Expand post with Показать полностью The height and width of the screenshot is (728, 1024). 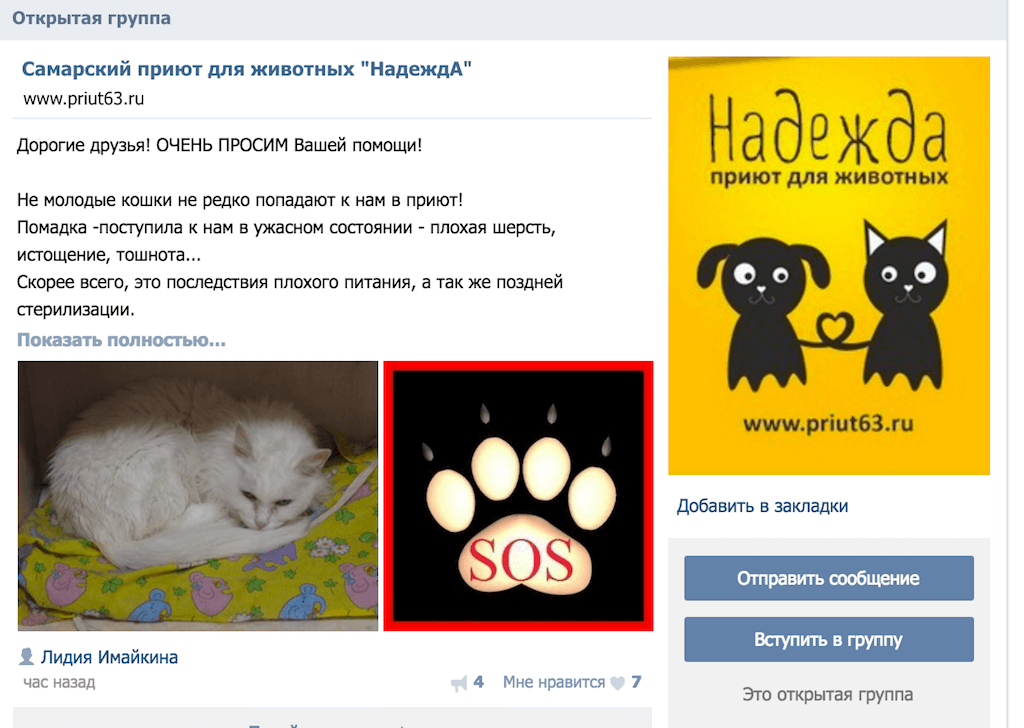(121, 340)
